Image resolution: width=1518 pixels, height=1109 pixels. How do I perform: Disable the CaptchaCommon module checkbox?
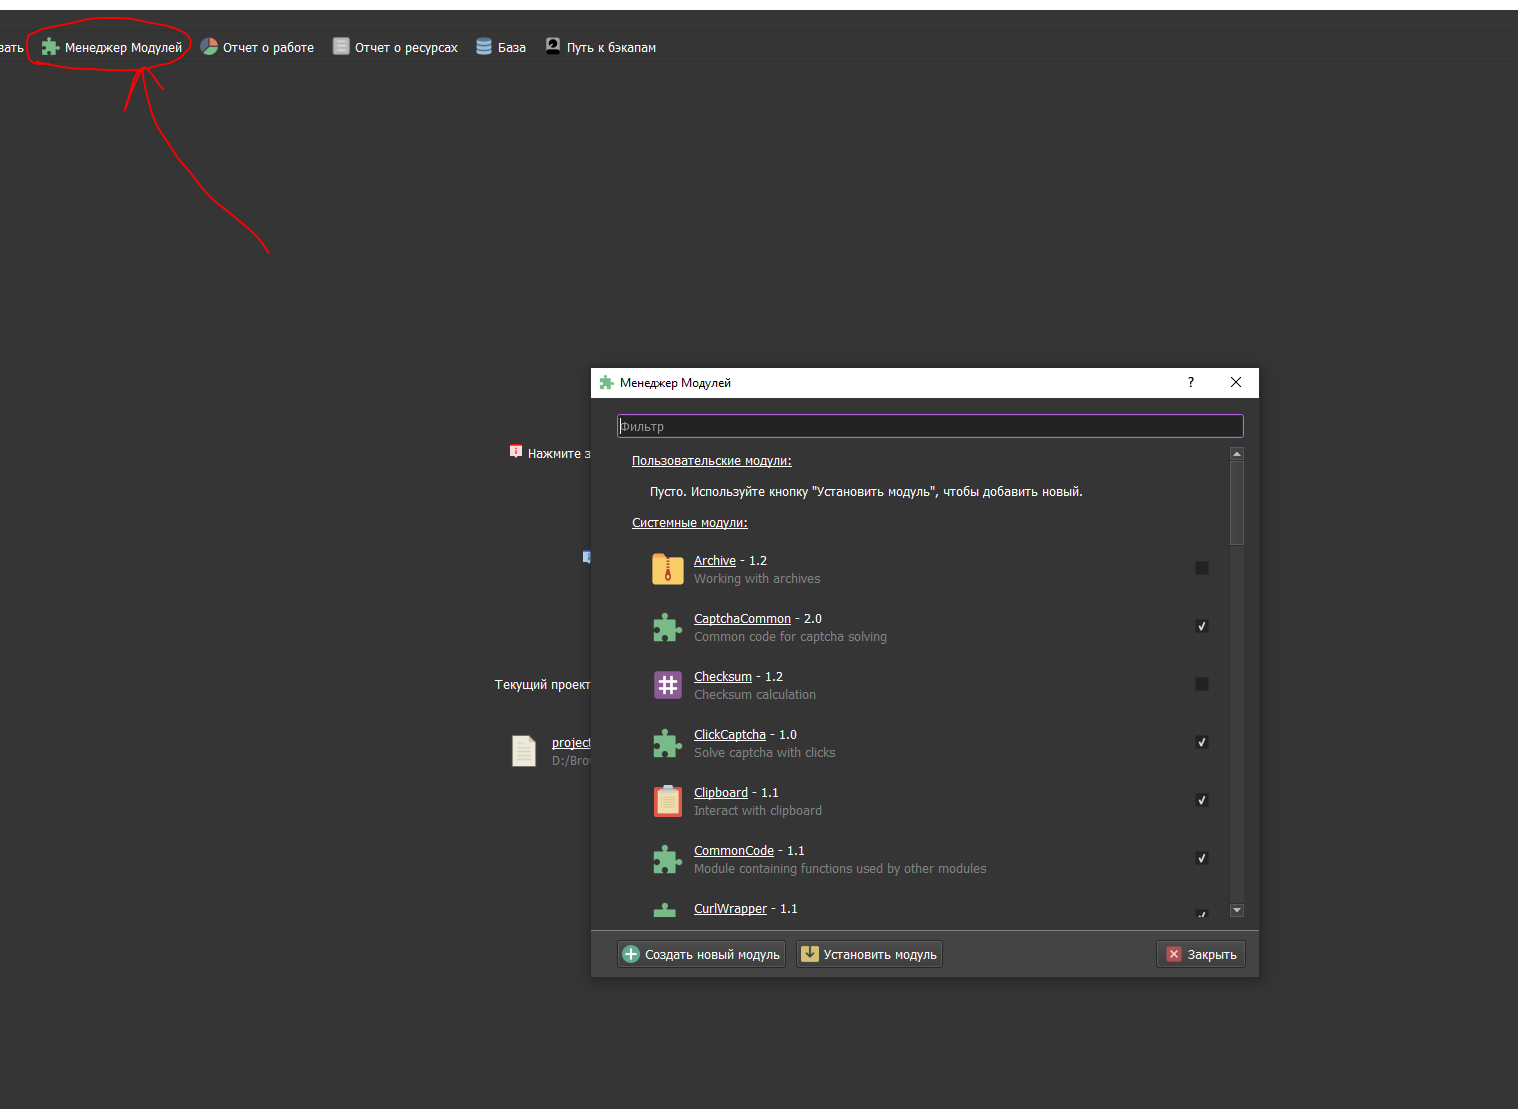coord(1202,626)
